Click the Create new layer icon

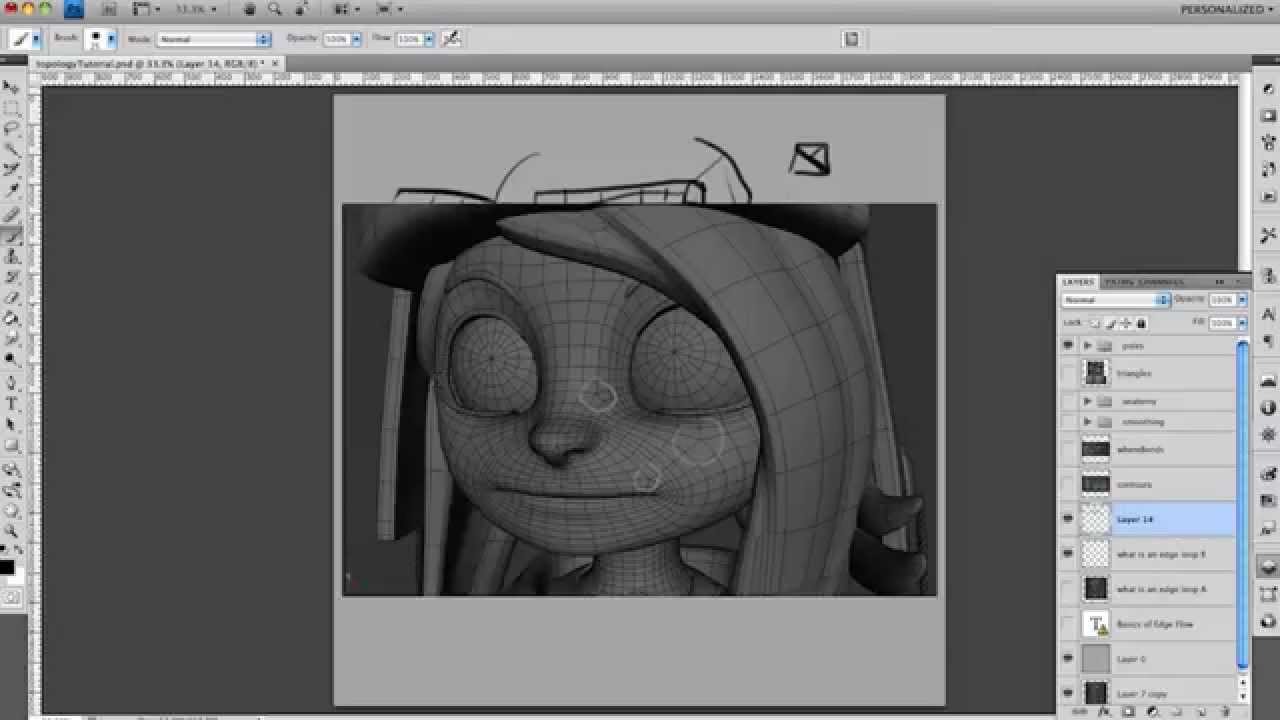coord(1200,712)
